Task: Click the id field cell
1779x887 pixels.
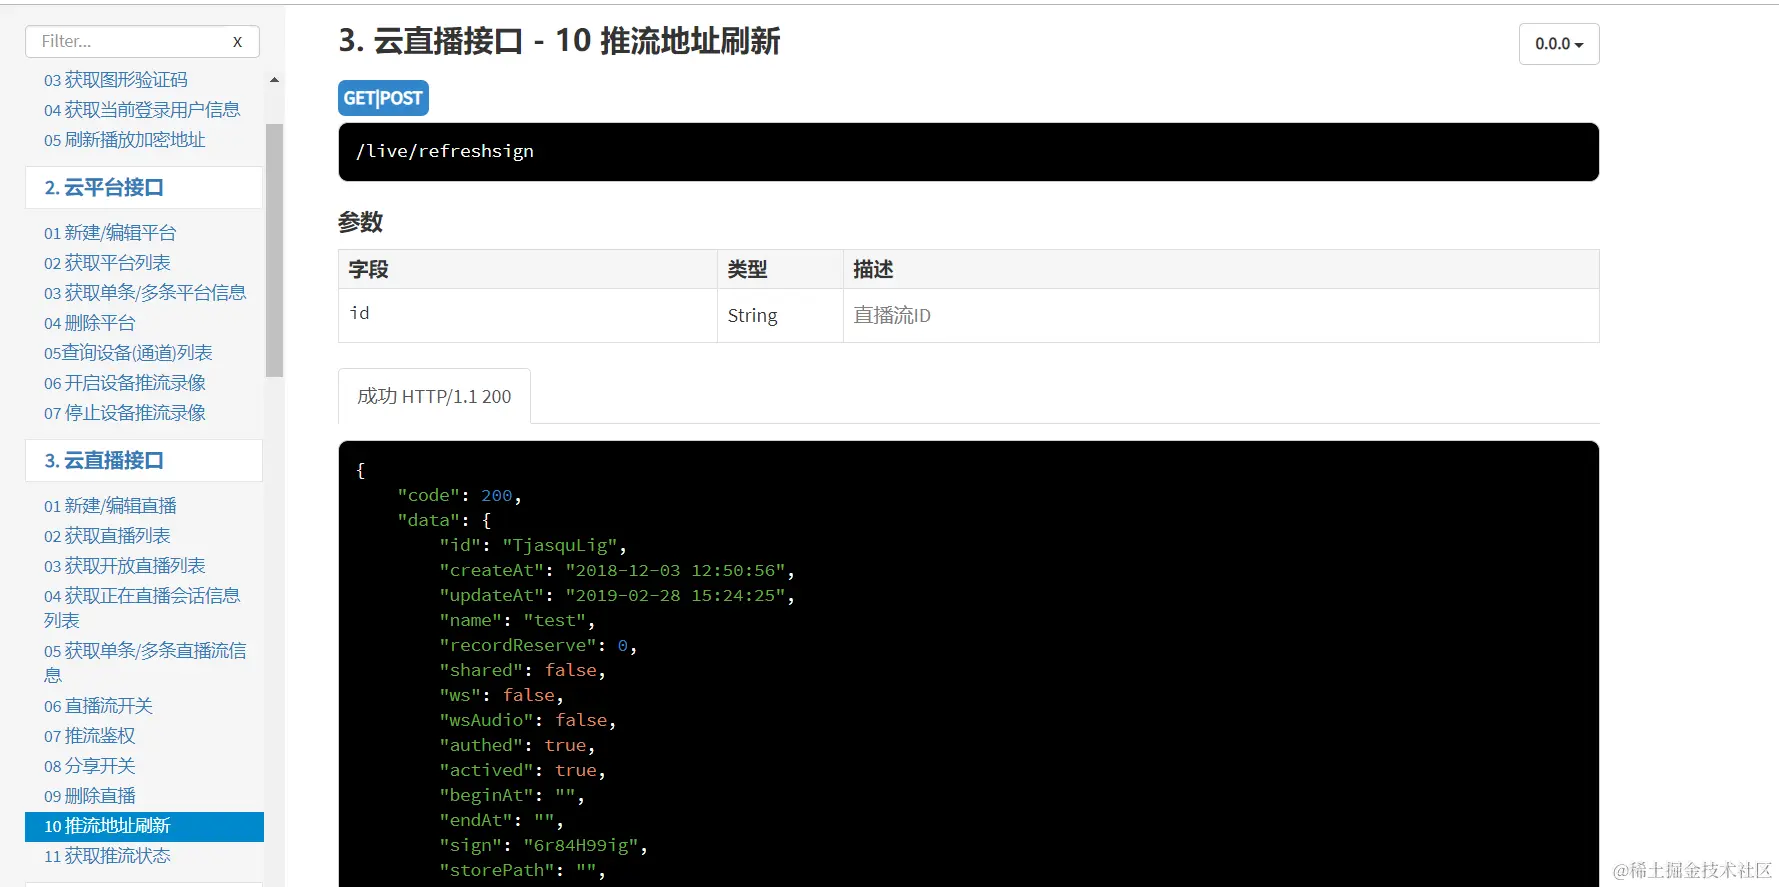Action: click(528, 315)
